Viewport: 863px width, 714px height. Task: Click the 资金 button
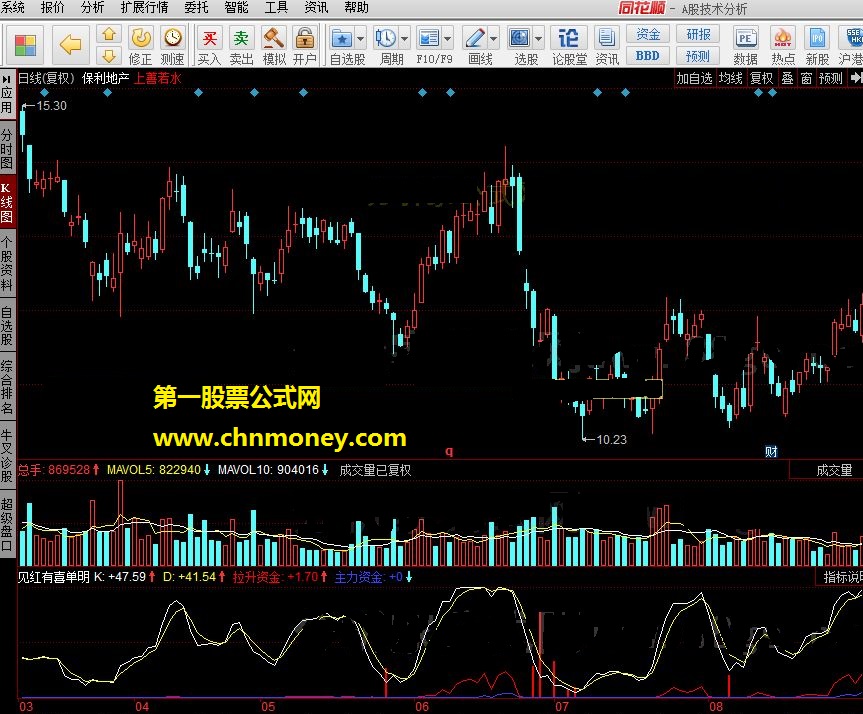[x=648, y=34]
